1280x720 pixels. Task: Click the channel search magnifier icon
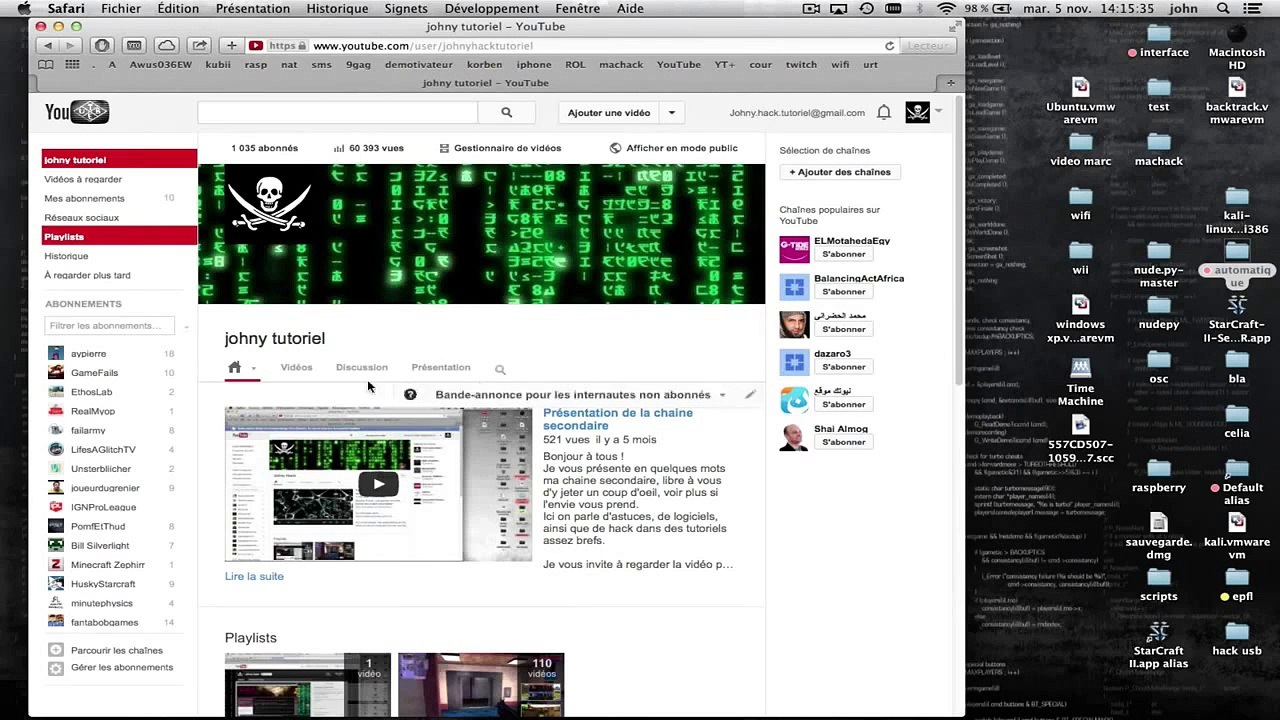500,369
